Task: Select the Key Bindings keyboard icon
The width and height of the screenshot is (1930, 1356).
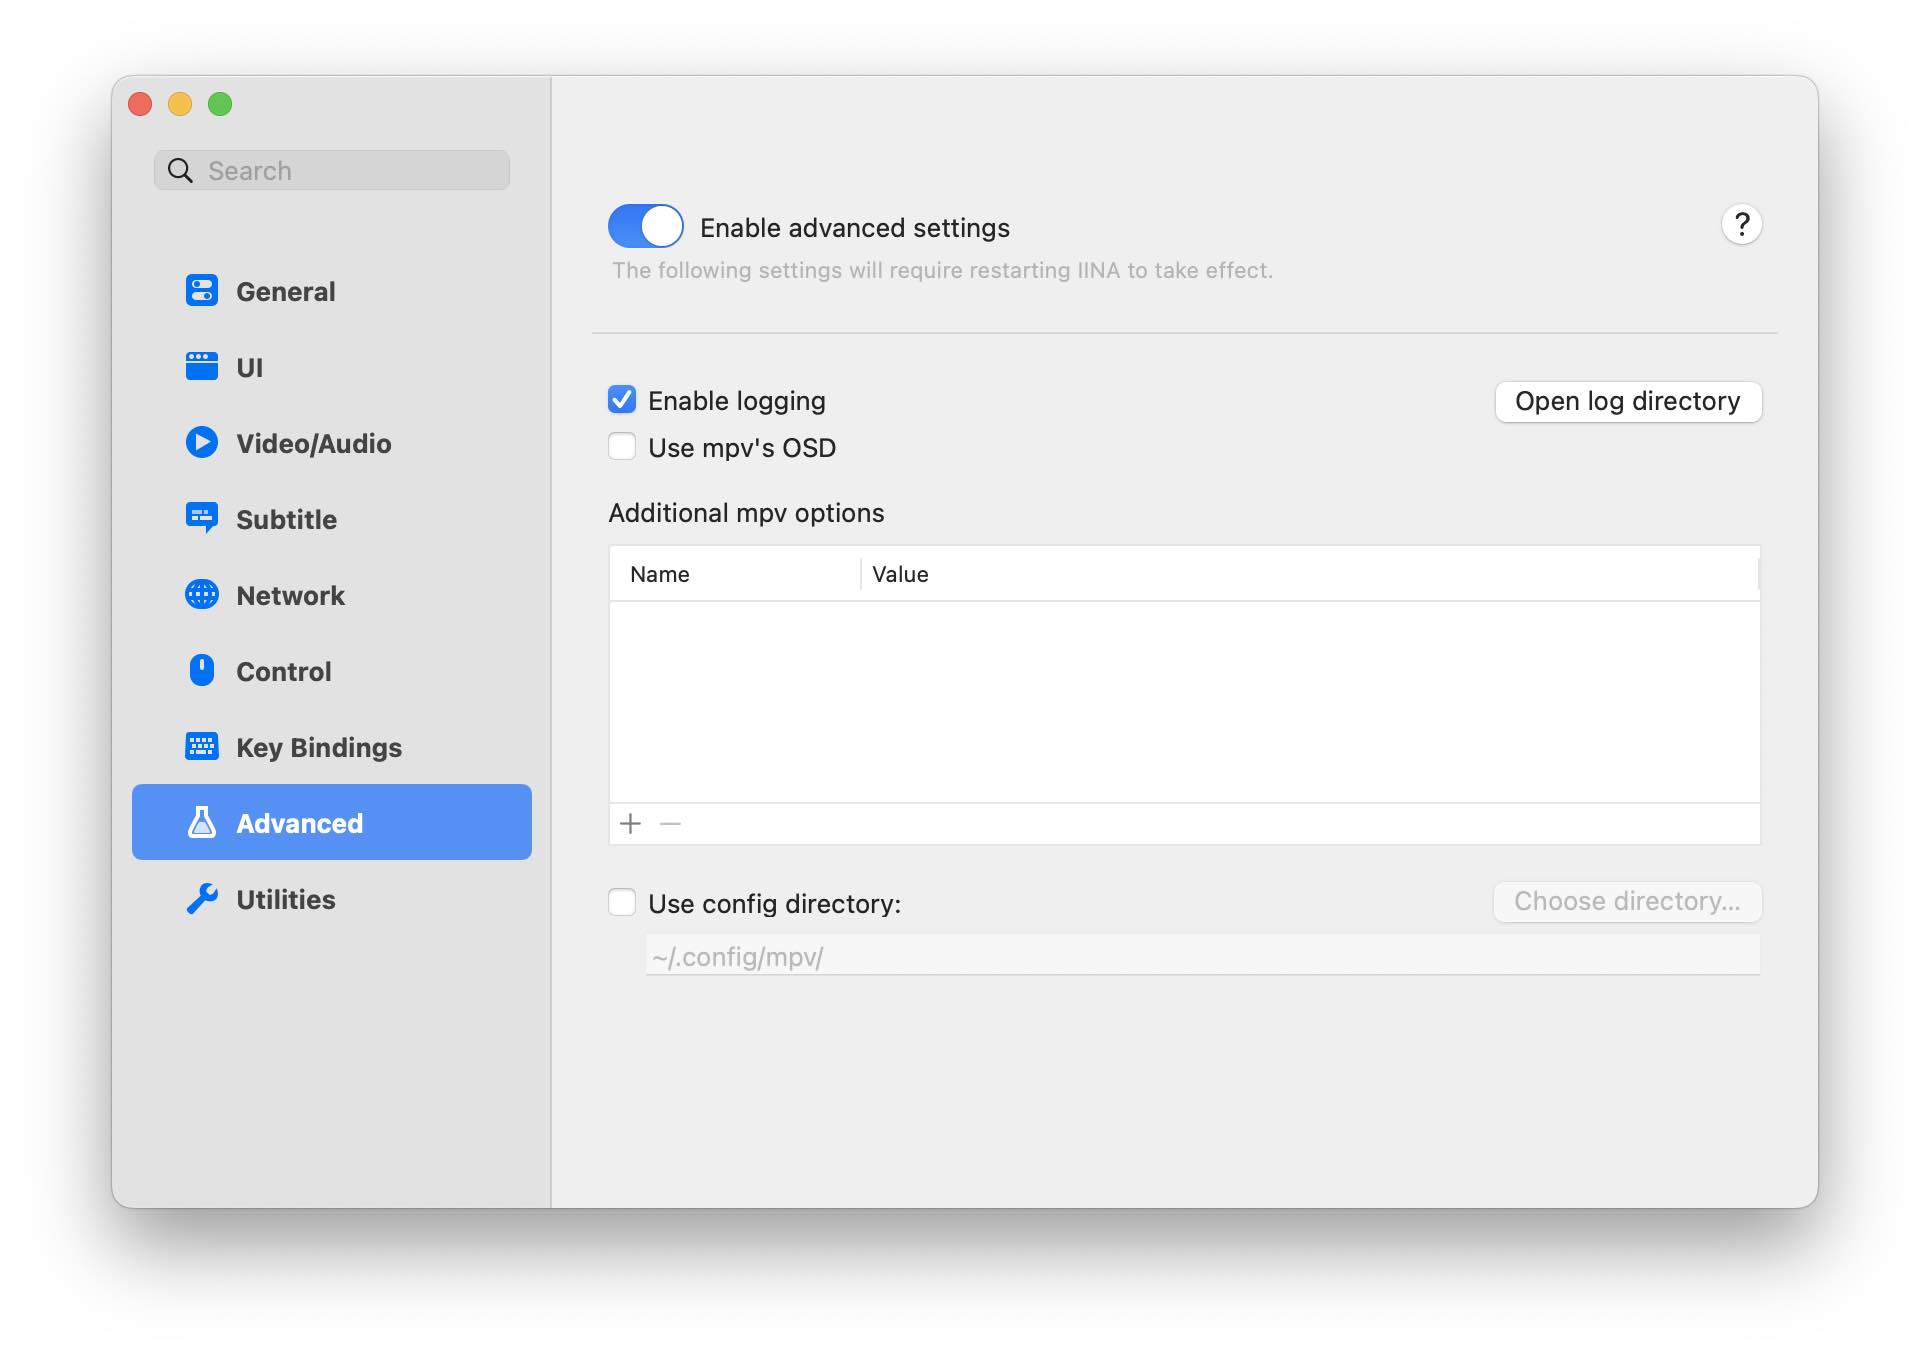Action: click(x=202, y=746)
